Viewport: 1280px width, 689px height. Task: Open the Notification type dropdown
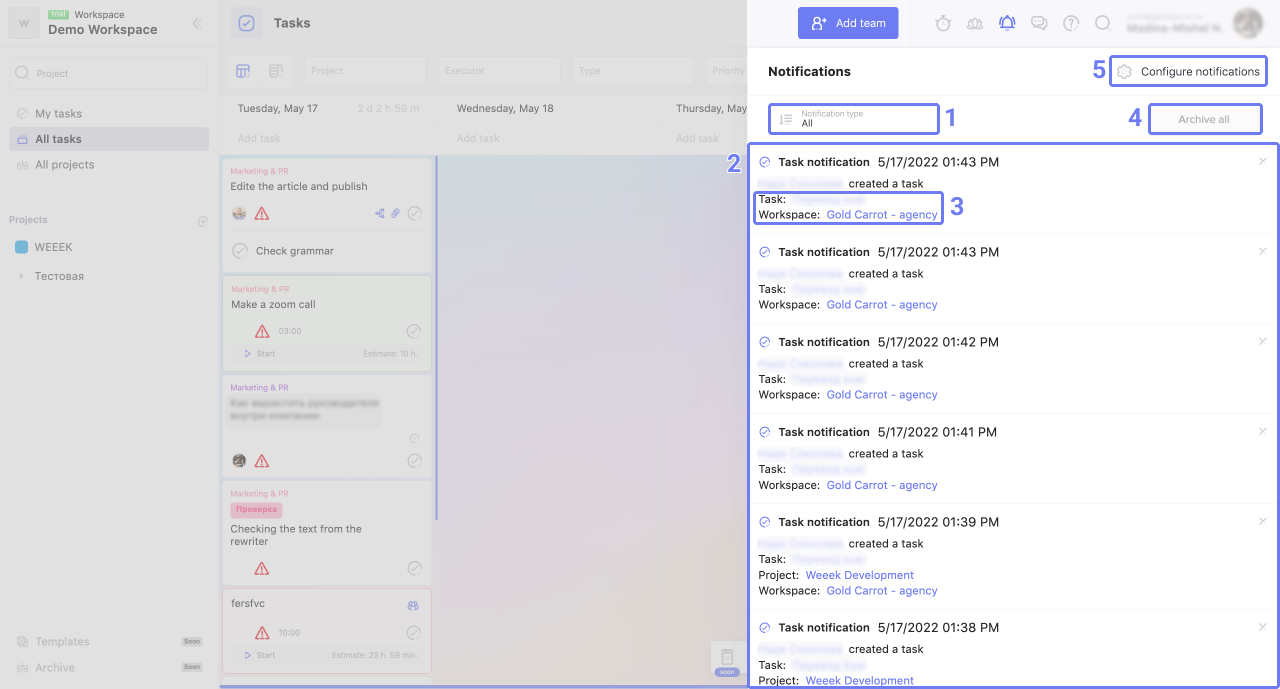pyautogui.click(x=854, y=119)
